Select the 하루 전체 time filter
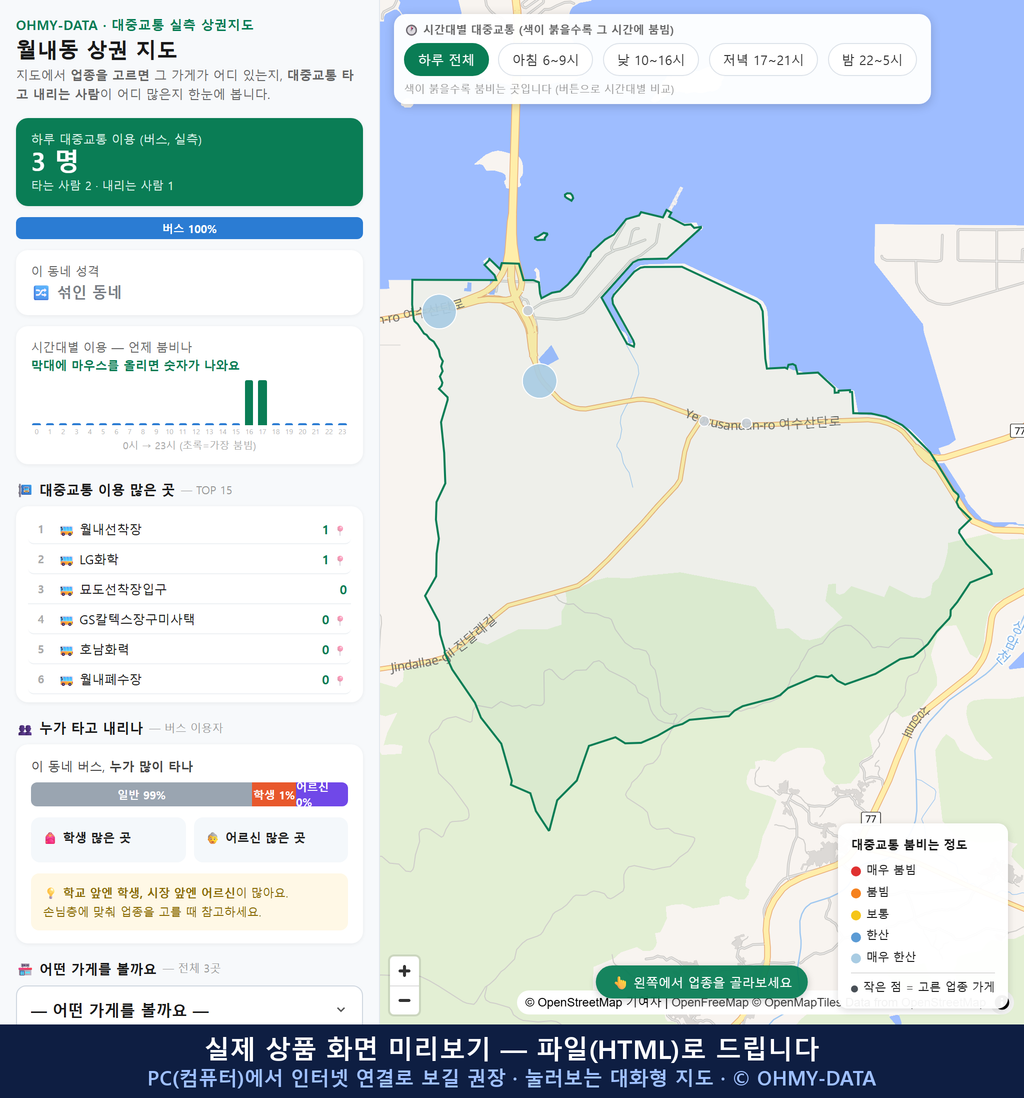This screenshot has height=1098, width=1024. tap(446, 60)
